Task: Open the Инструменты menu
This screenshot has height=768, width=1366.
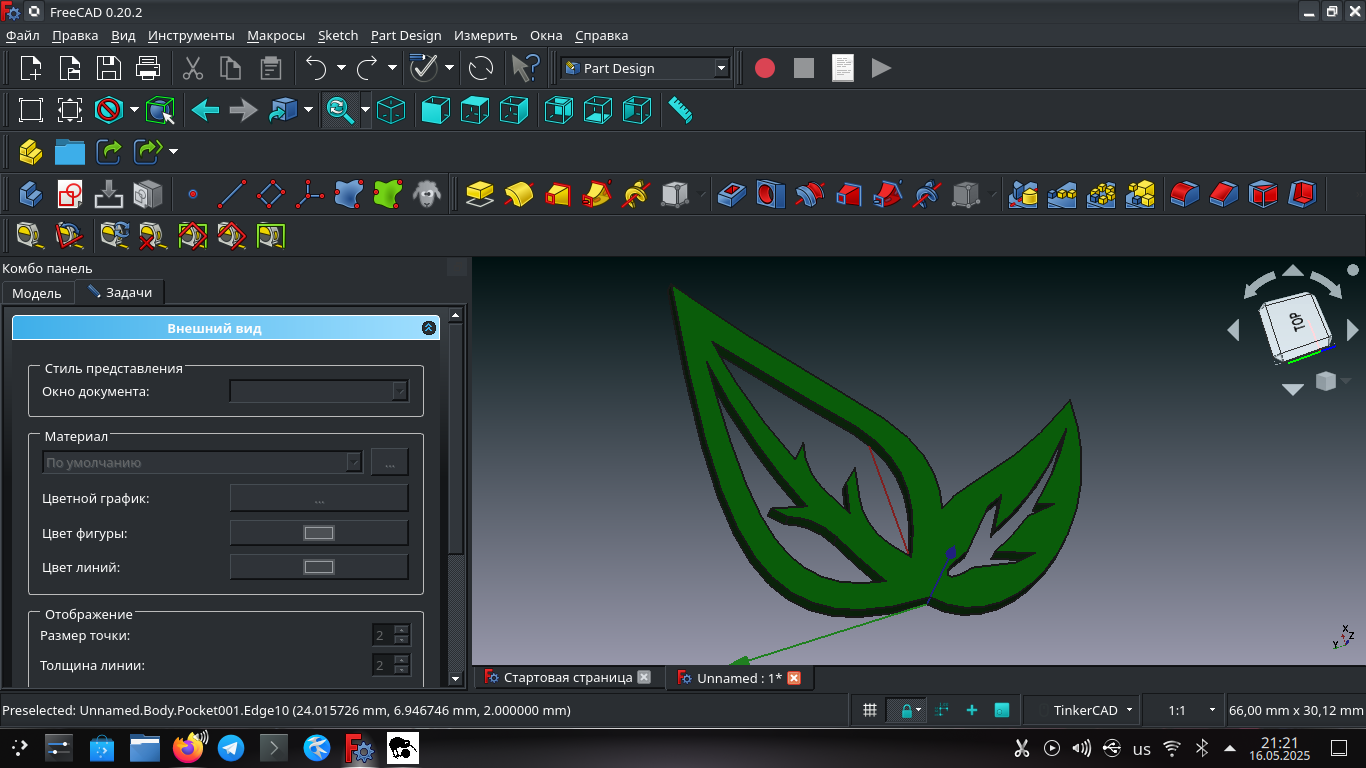Action: (x=191, y=35)
